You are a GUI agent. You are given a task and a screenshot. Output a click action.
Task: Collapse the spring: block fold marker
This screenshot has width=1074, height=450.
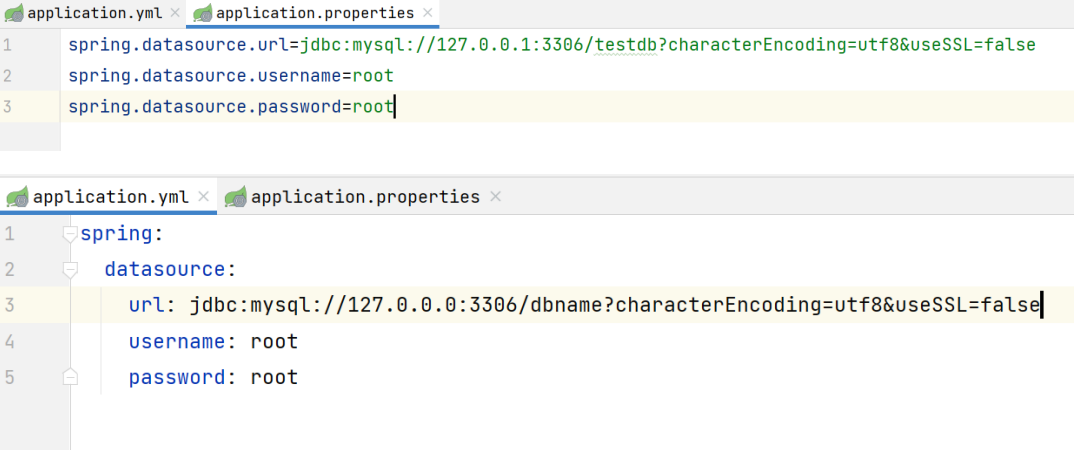pyautogui.click(x=70, y=234)
